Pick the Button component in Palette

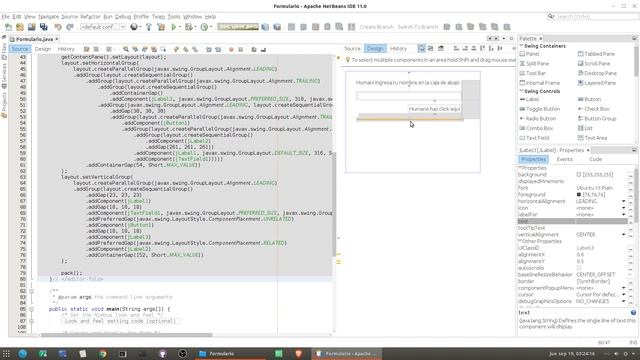(x=589, y=99)
